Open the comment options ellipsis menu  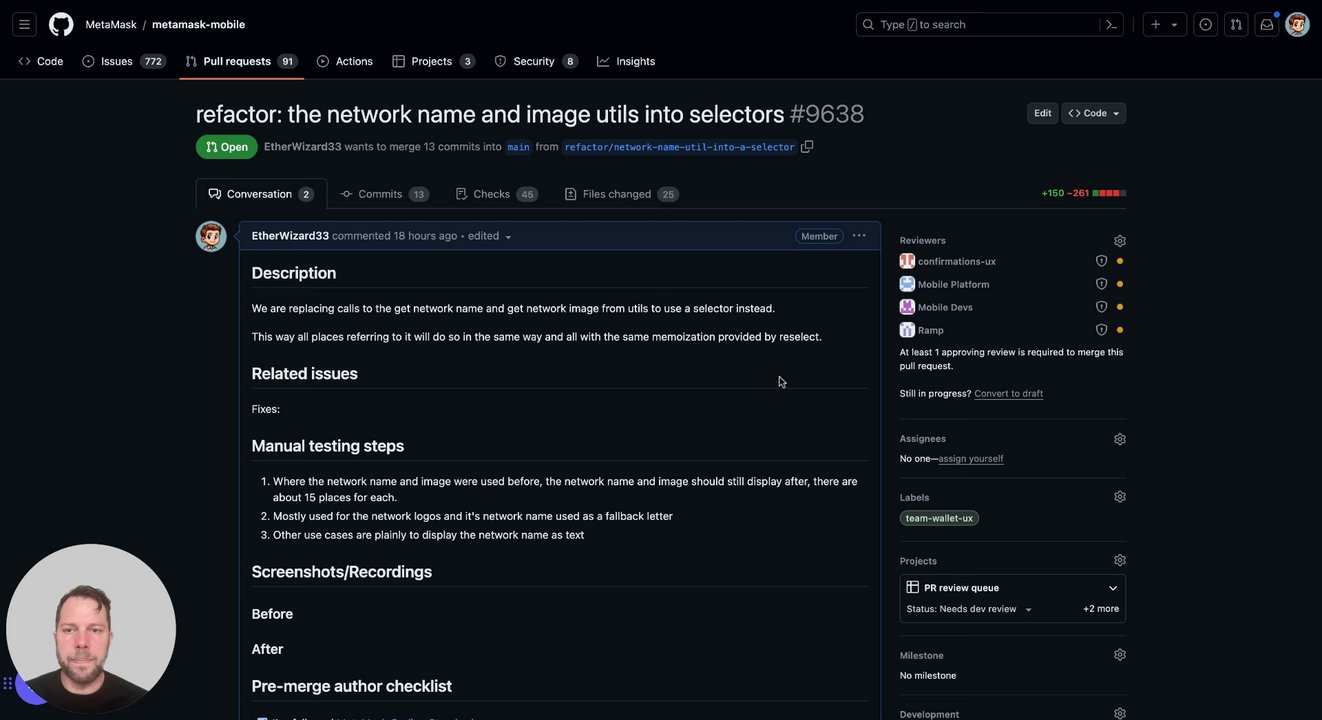(x=859, y=236)
